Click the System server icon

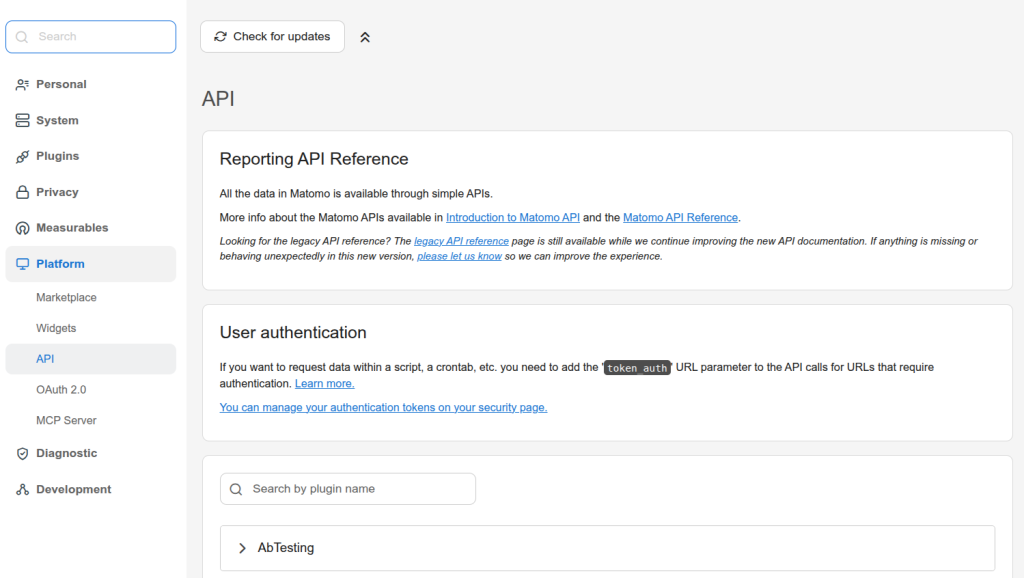pos(22,120)
